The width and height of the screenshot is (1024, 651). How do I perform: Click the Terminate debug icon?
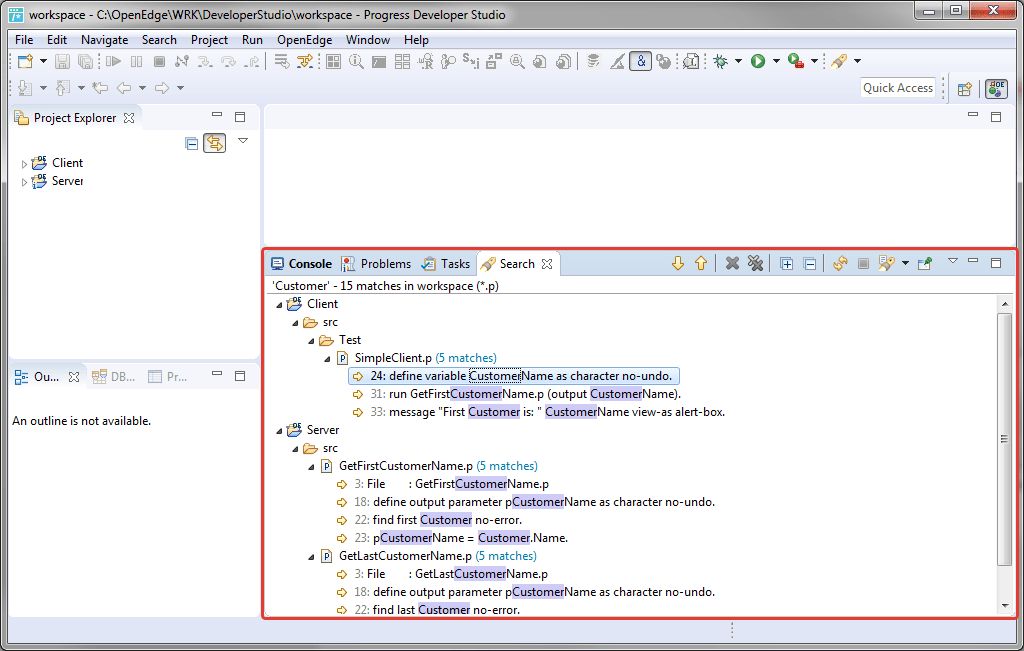pos(159,61)
